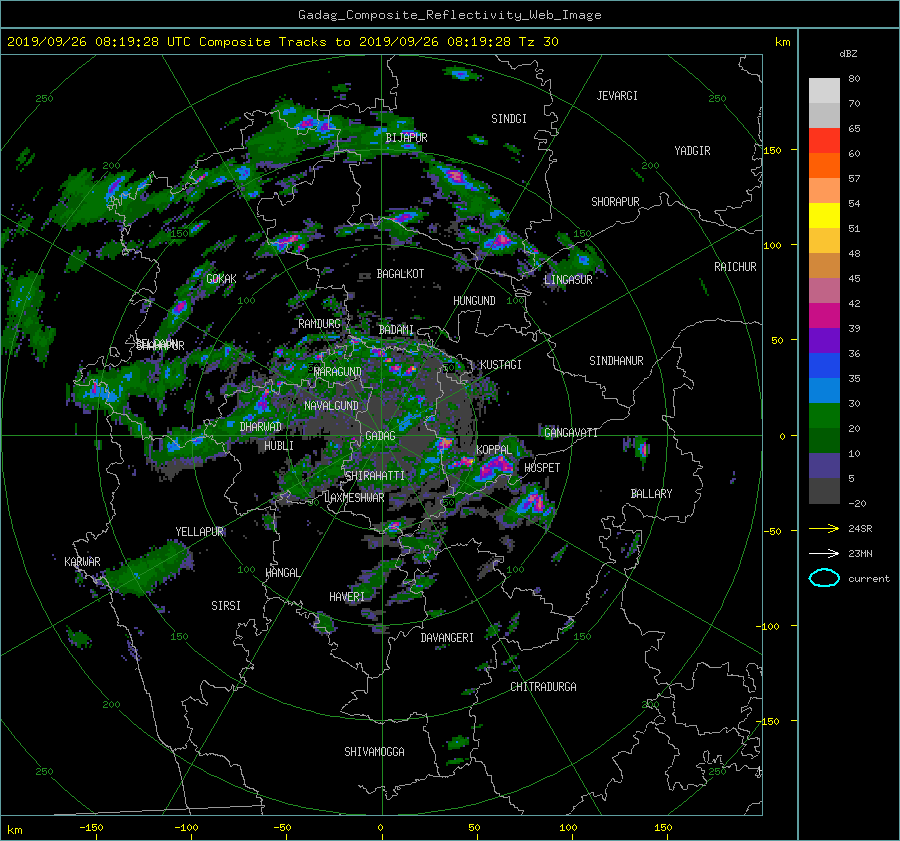Click the SHIRAHATTI city label
Viewport: 900px width, 841px height.
click(x=375, y=475)
